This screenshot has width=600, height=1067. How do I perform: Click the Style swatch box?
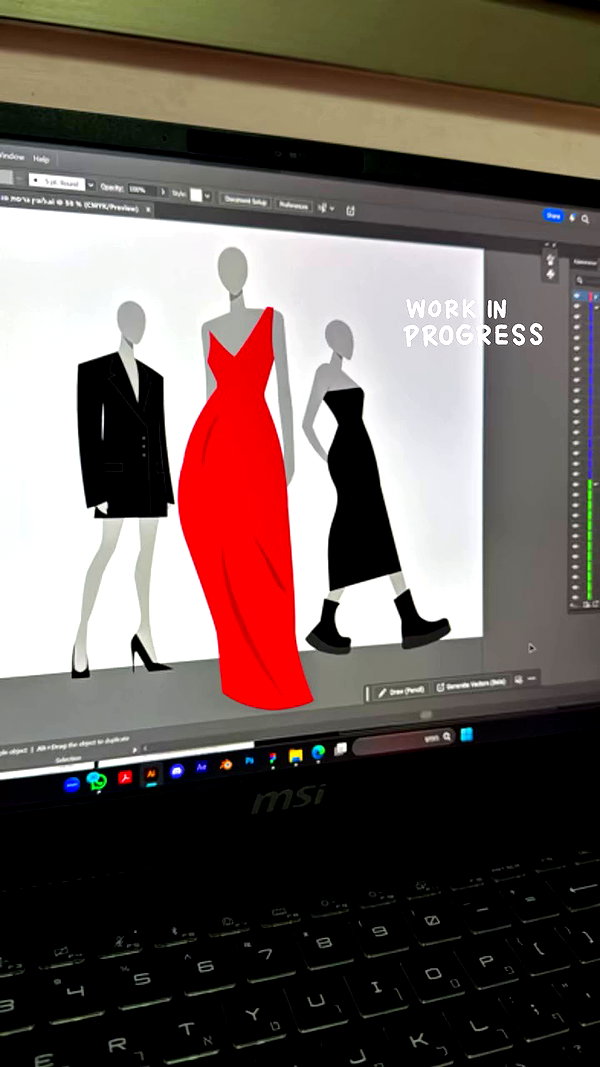(196, 195)
